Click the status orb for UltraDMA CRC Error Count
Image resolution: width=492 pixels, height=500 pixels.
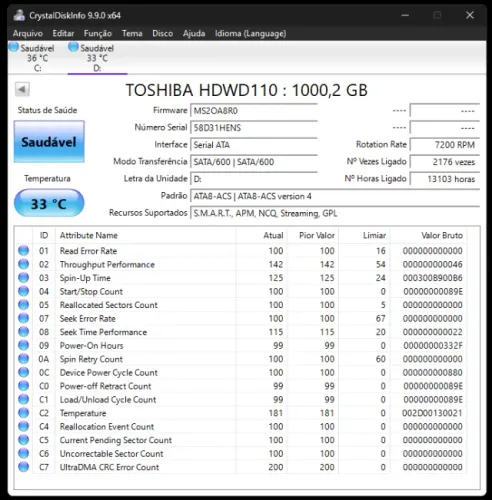pos(23,467)
